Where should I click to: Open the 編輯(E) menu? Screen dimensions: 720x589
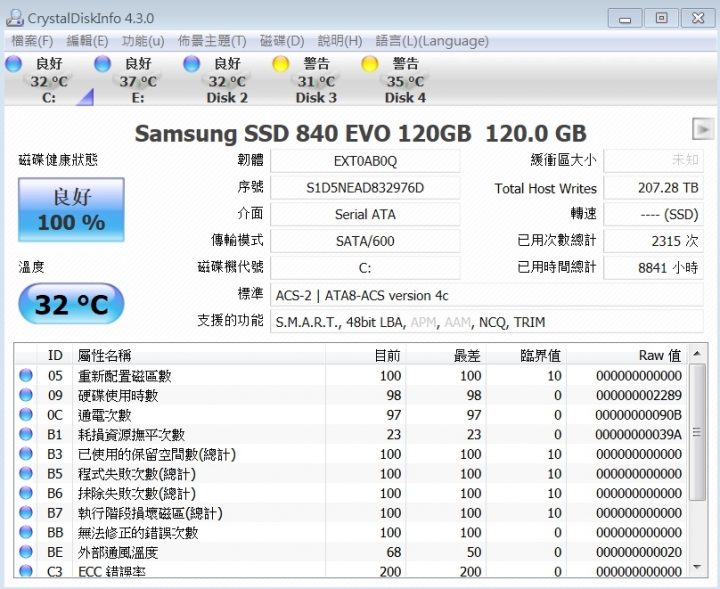point(87,41)
